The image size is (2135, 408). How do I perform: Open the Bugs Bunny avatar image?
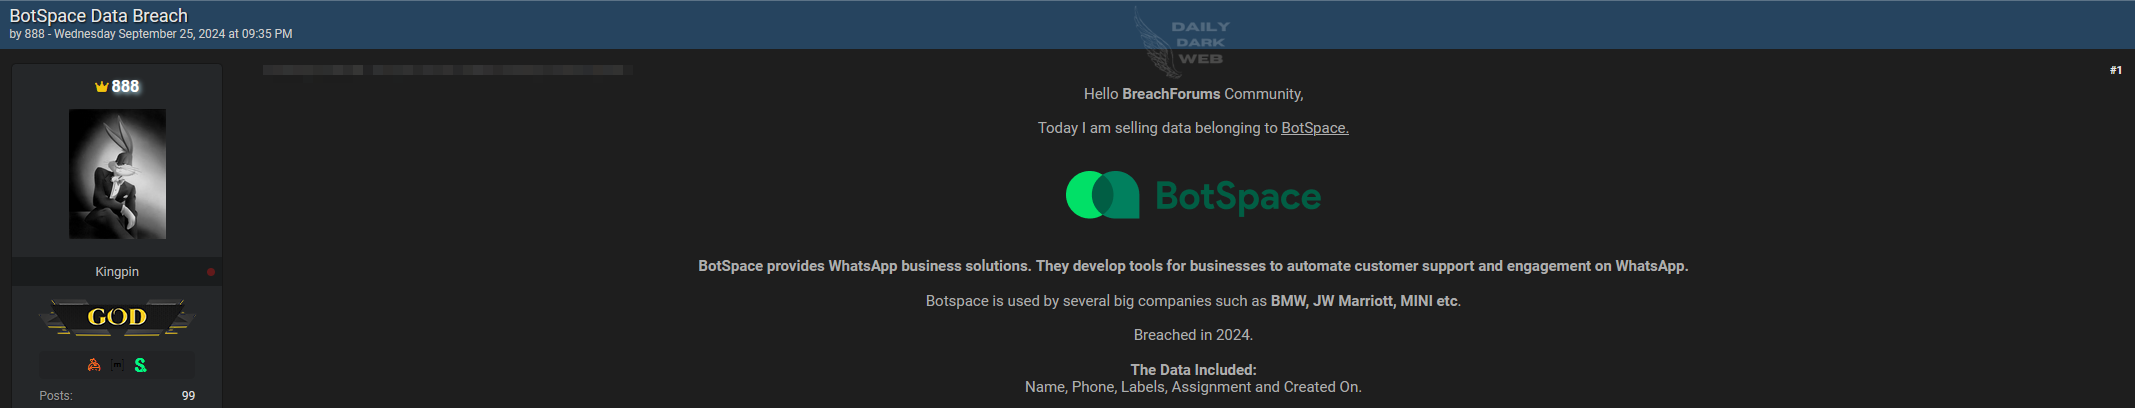pos(117,174)
